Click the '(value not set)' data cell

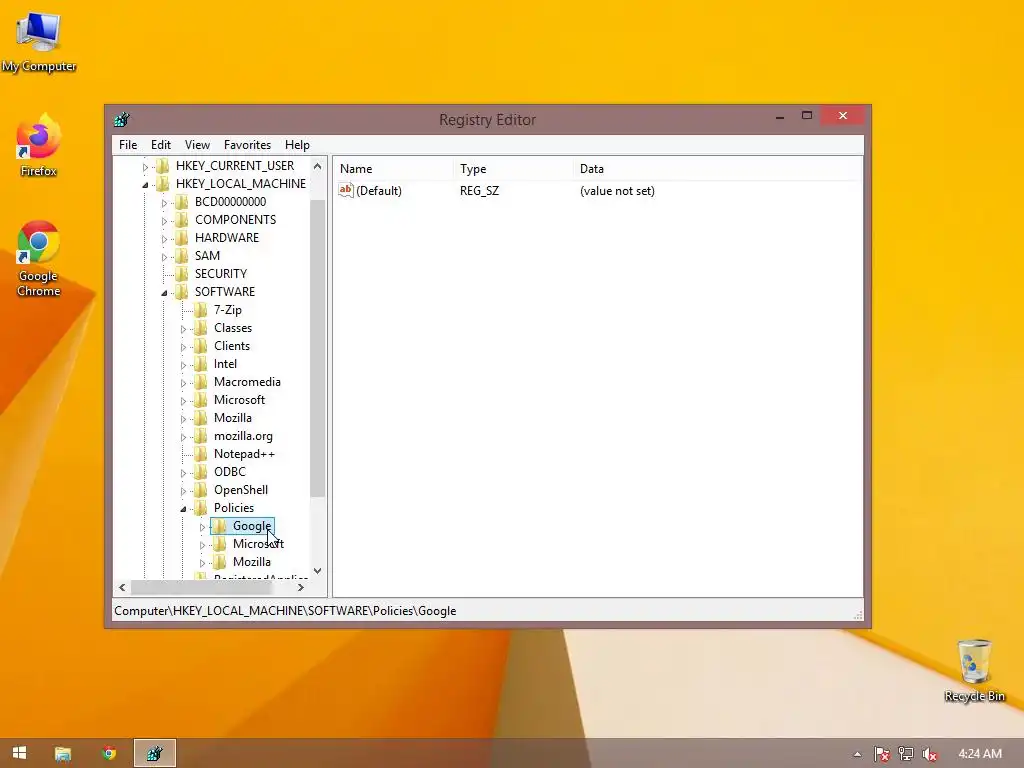click(x=617, y=191)
